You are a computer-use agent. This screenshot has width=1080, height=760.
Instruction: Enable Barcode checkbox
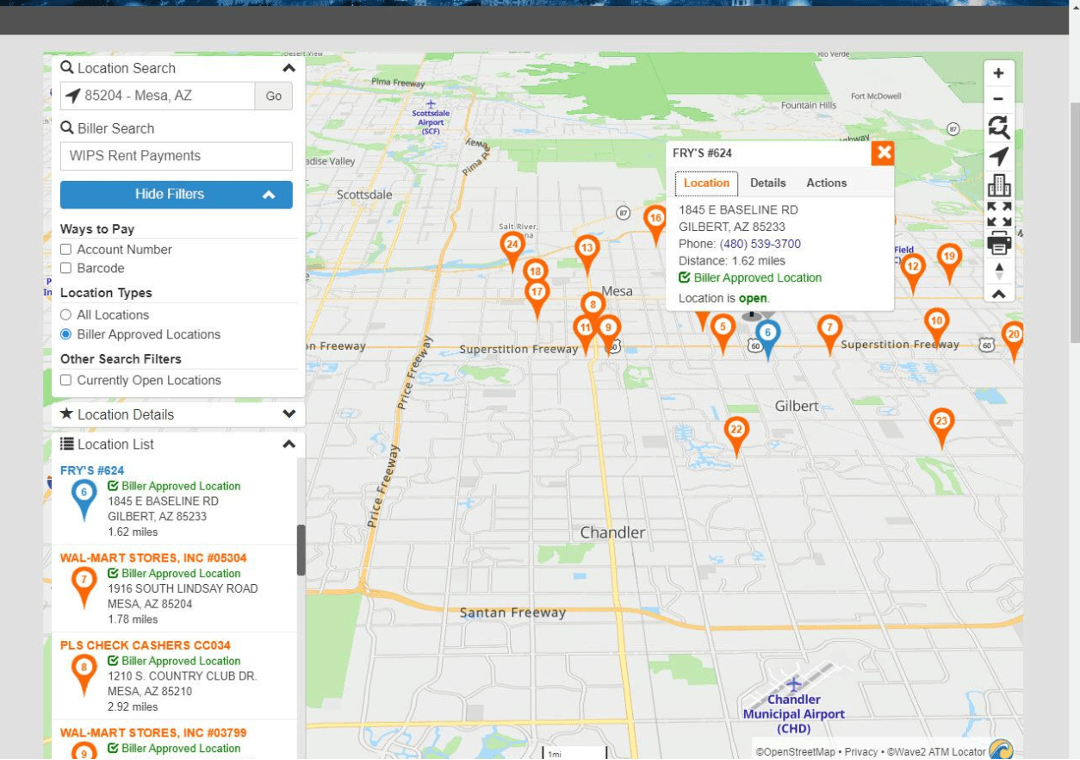pyautogui.click(x=66, y=268)
